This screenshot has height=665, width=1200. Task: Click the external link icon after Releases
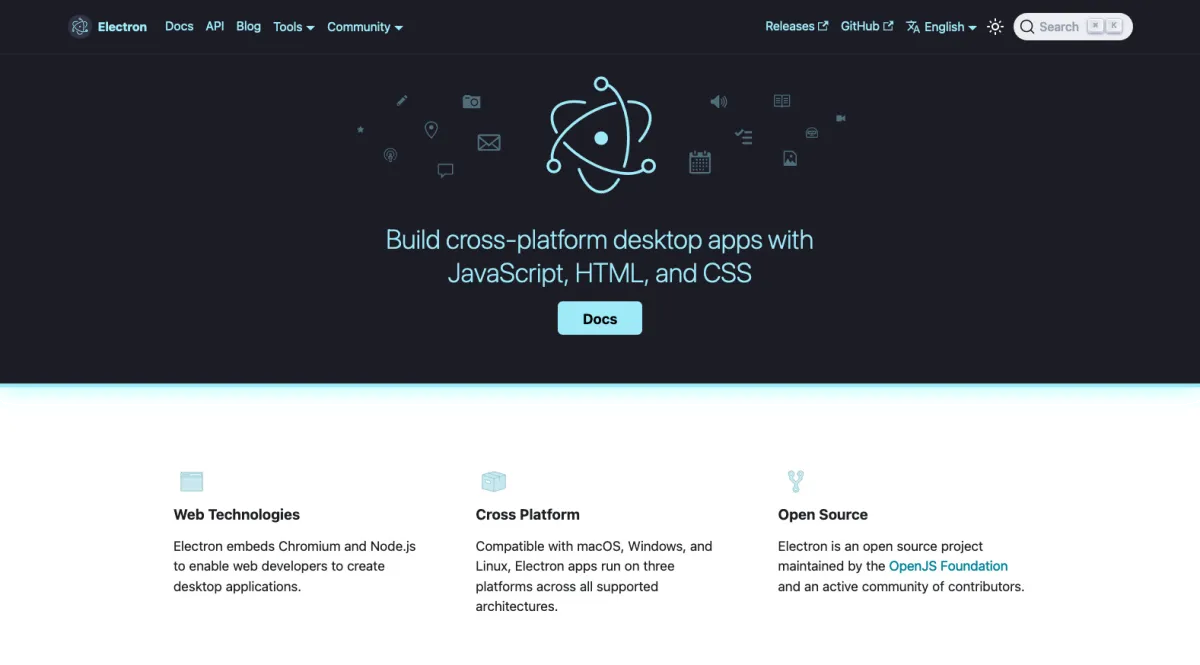click(823, 26)
